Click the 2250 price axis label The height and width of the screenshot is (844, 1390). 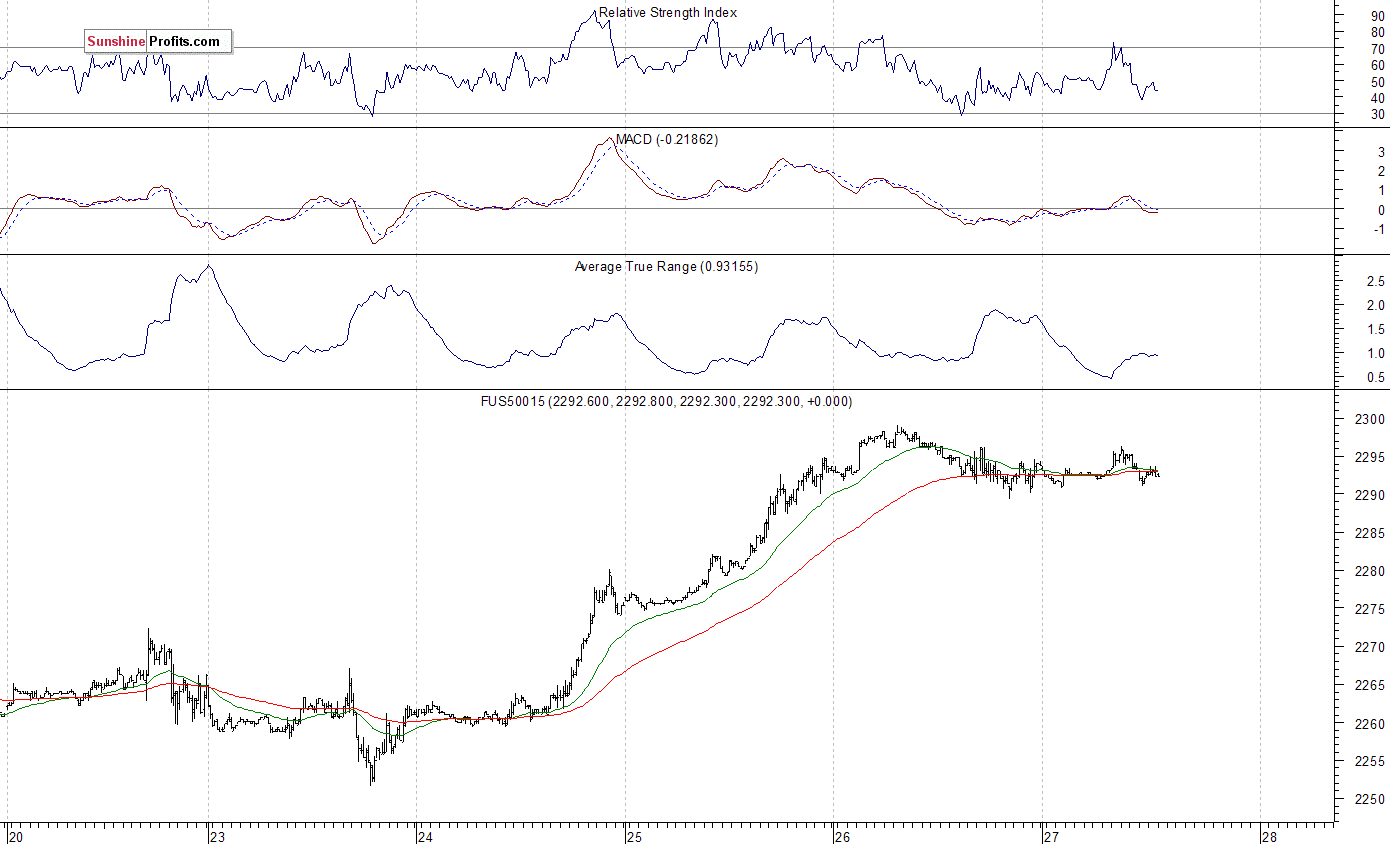(x=1369, y=799)
